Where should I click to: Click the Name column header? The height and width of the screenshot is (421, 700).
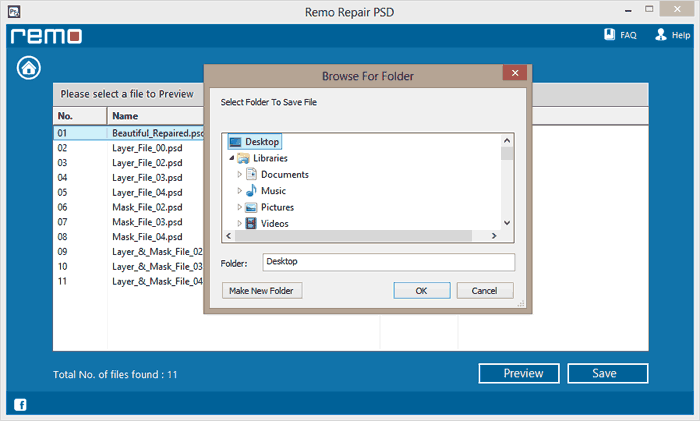point(156,116)
